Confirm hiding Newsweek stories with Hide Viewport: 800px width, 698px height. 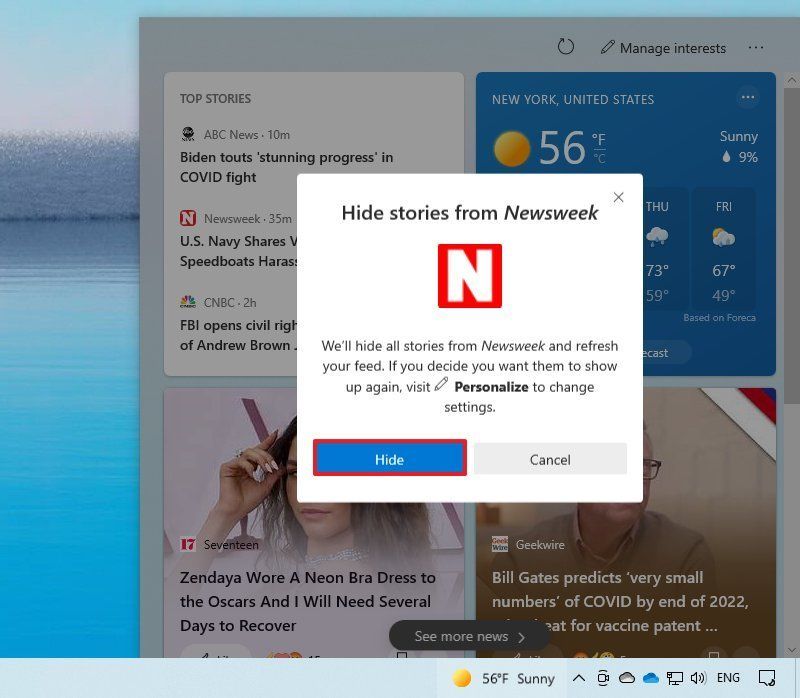(x=389, y=459)
